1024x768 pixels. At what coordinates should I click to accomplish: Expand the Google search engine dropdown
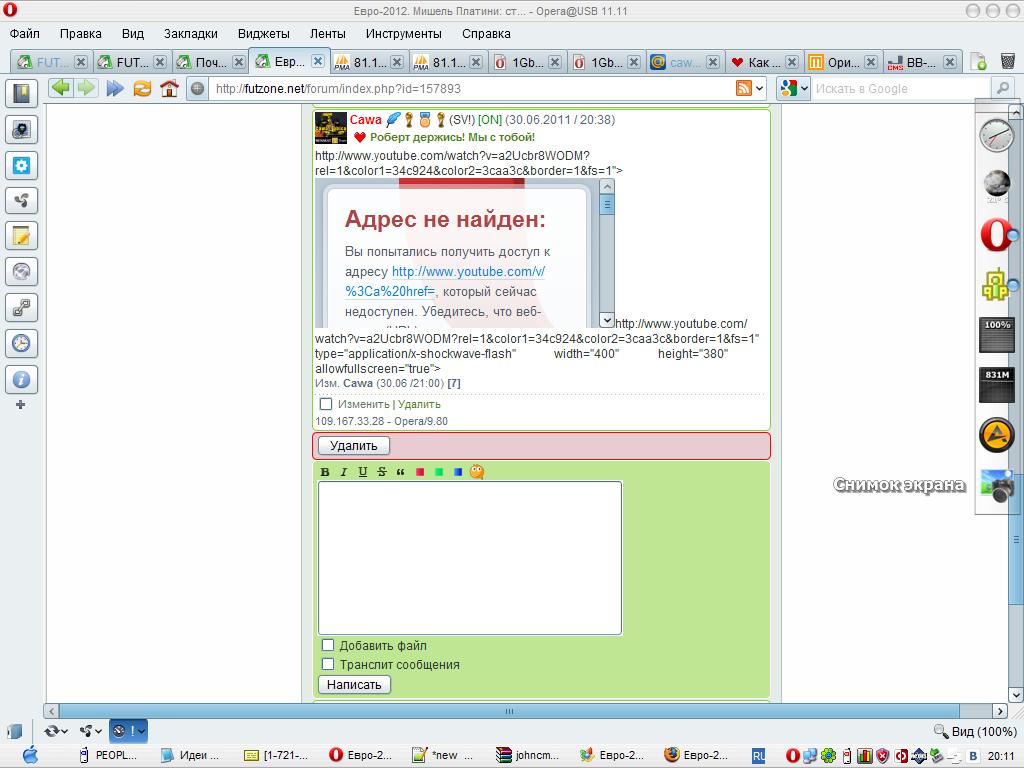794,88
